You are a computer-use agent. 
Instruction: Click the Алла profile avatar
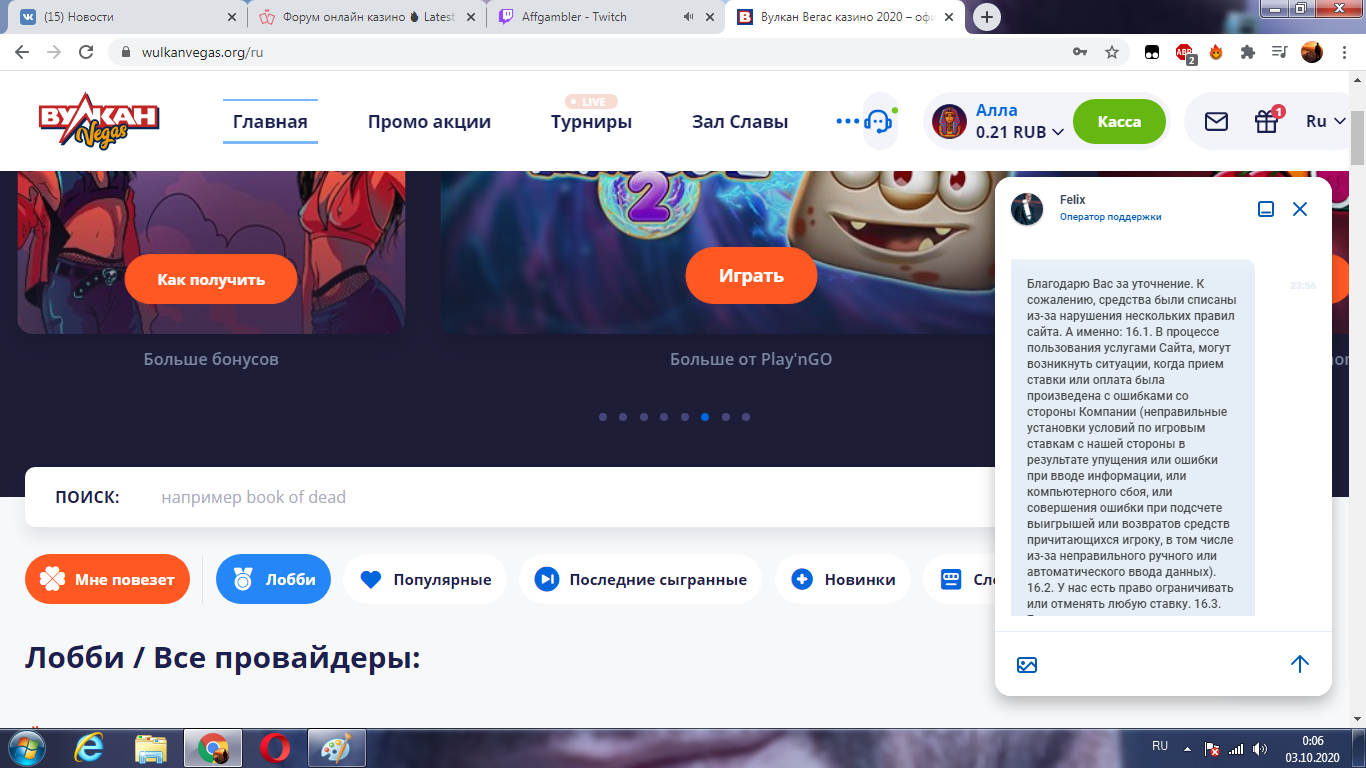pos(949,121)
